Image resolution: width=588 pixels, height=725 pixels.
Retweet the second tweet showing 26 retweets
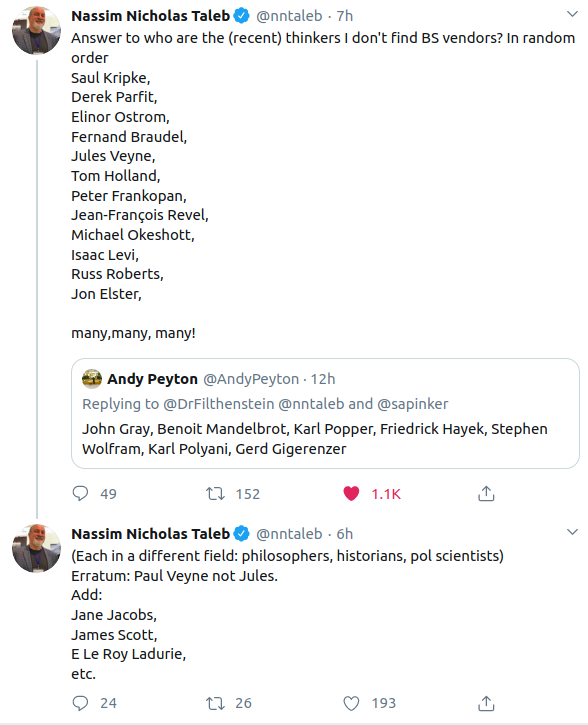coord(215,703)
